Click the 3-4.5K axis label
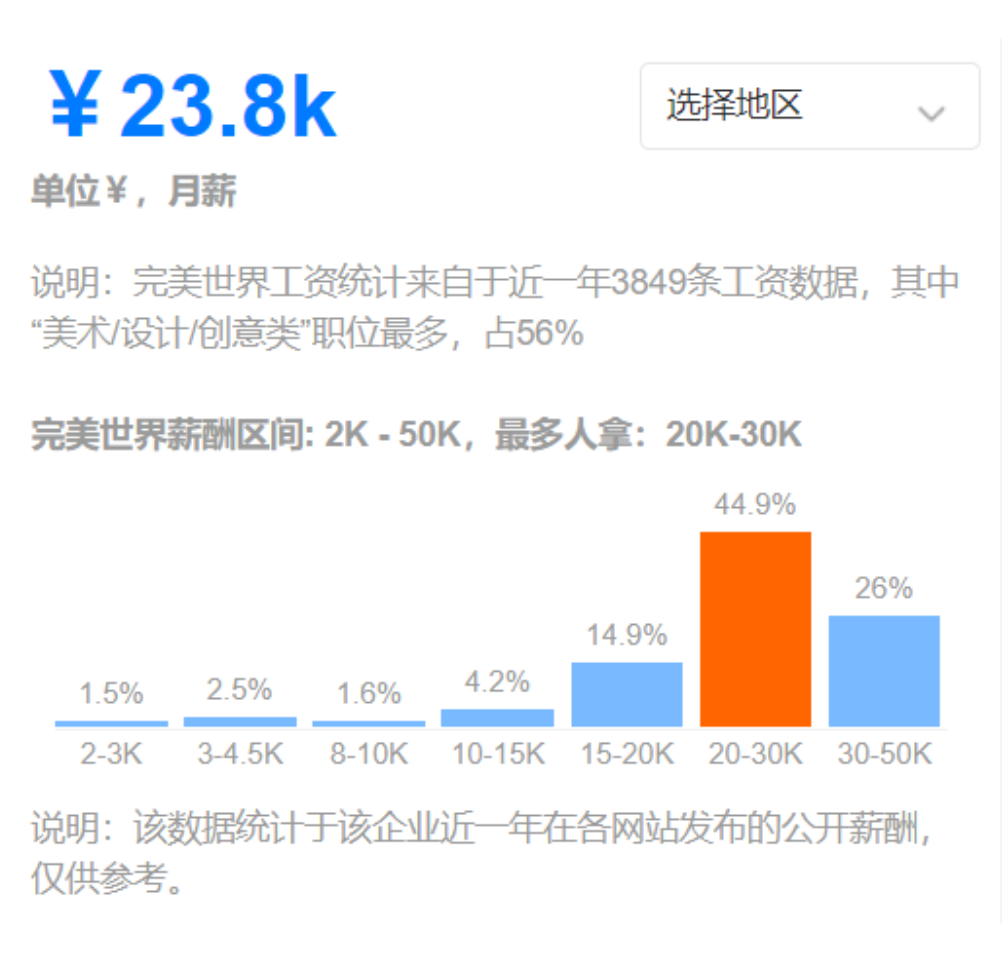 [240, 754]
